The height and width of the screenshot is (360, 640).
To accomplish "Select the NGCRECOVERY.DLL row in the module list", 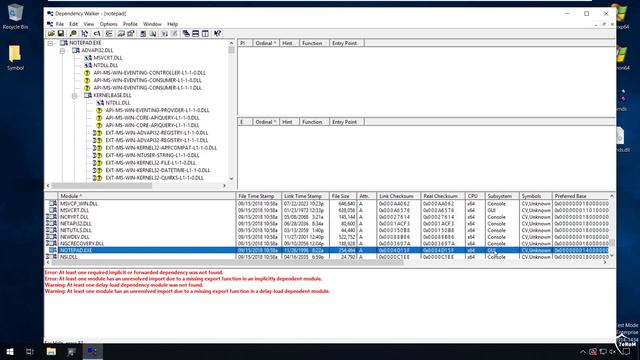I will click(327, 243).
